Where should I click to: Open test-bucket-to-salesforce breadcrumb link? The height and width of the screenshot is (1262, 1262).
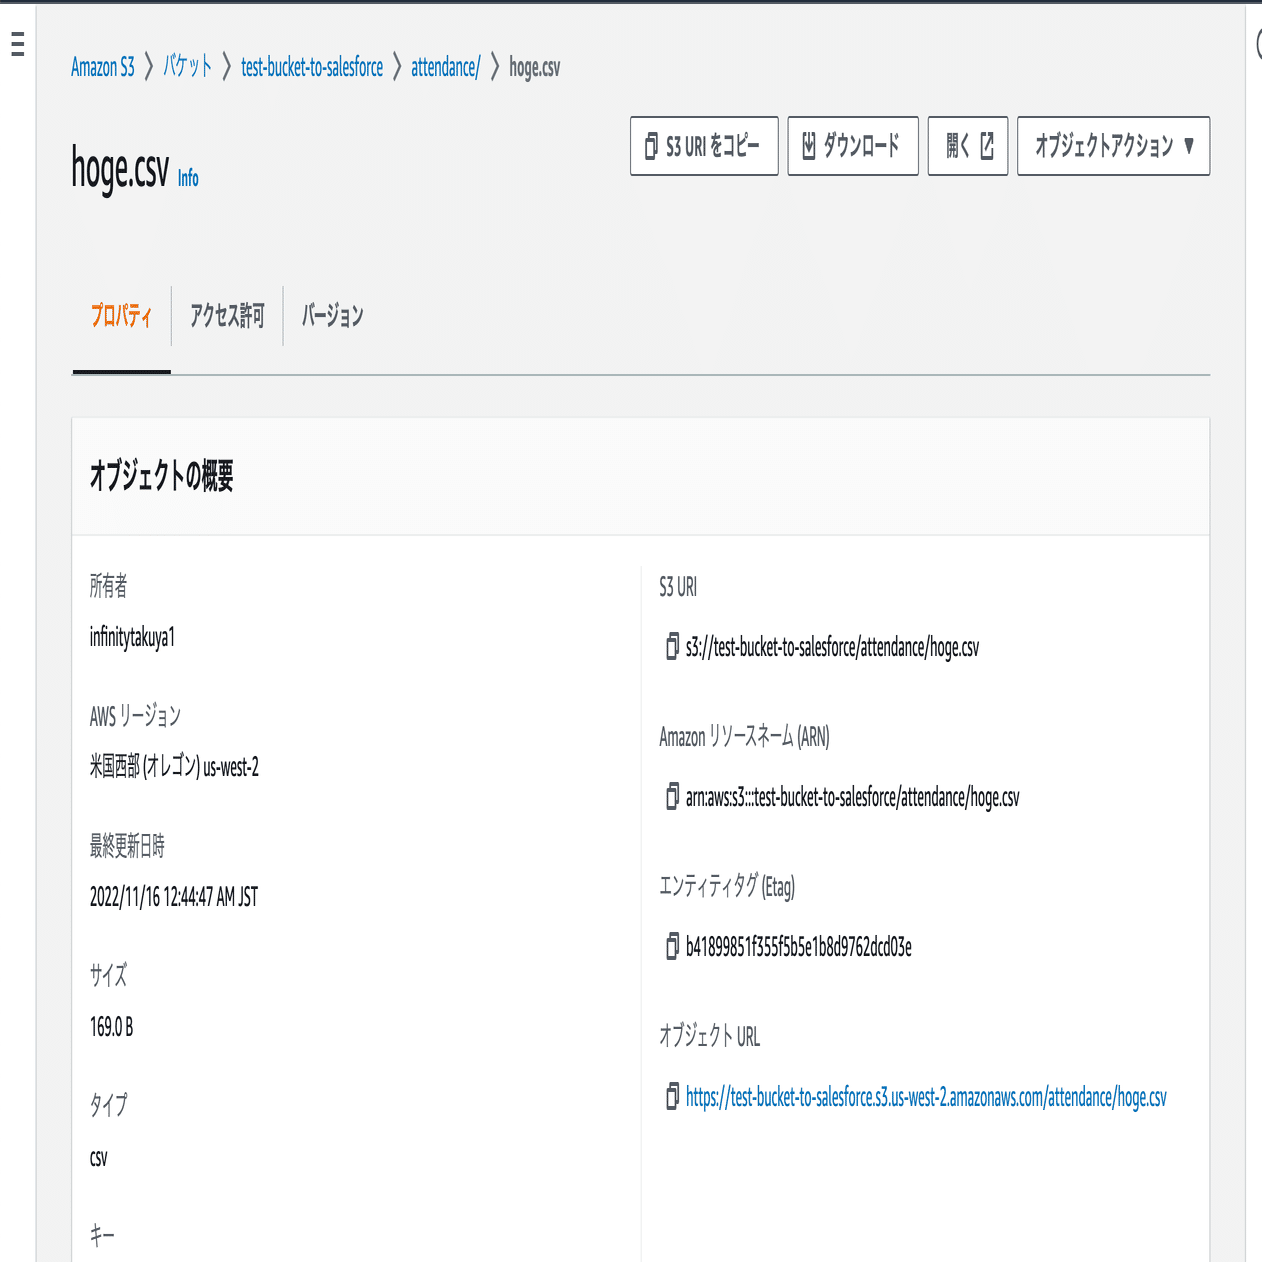click(311, 67)
